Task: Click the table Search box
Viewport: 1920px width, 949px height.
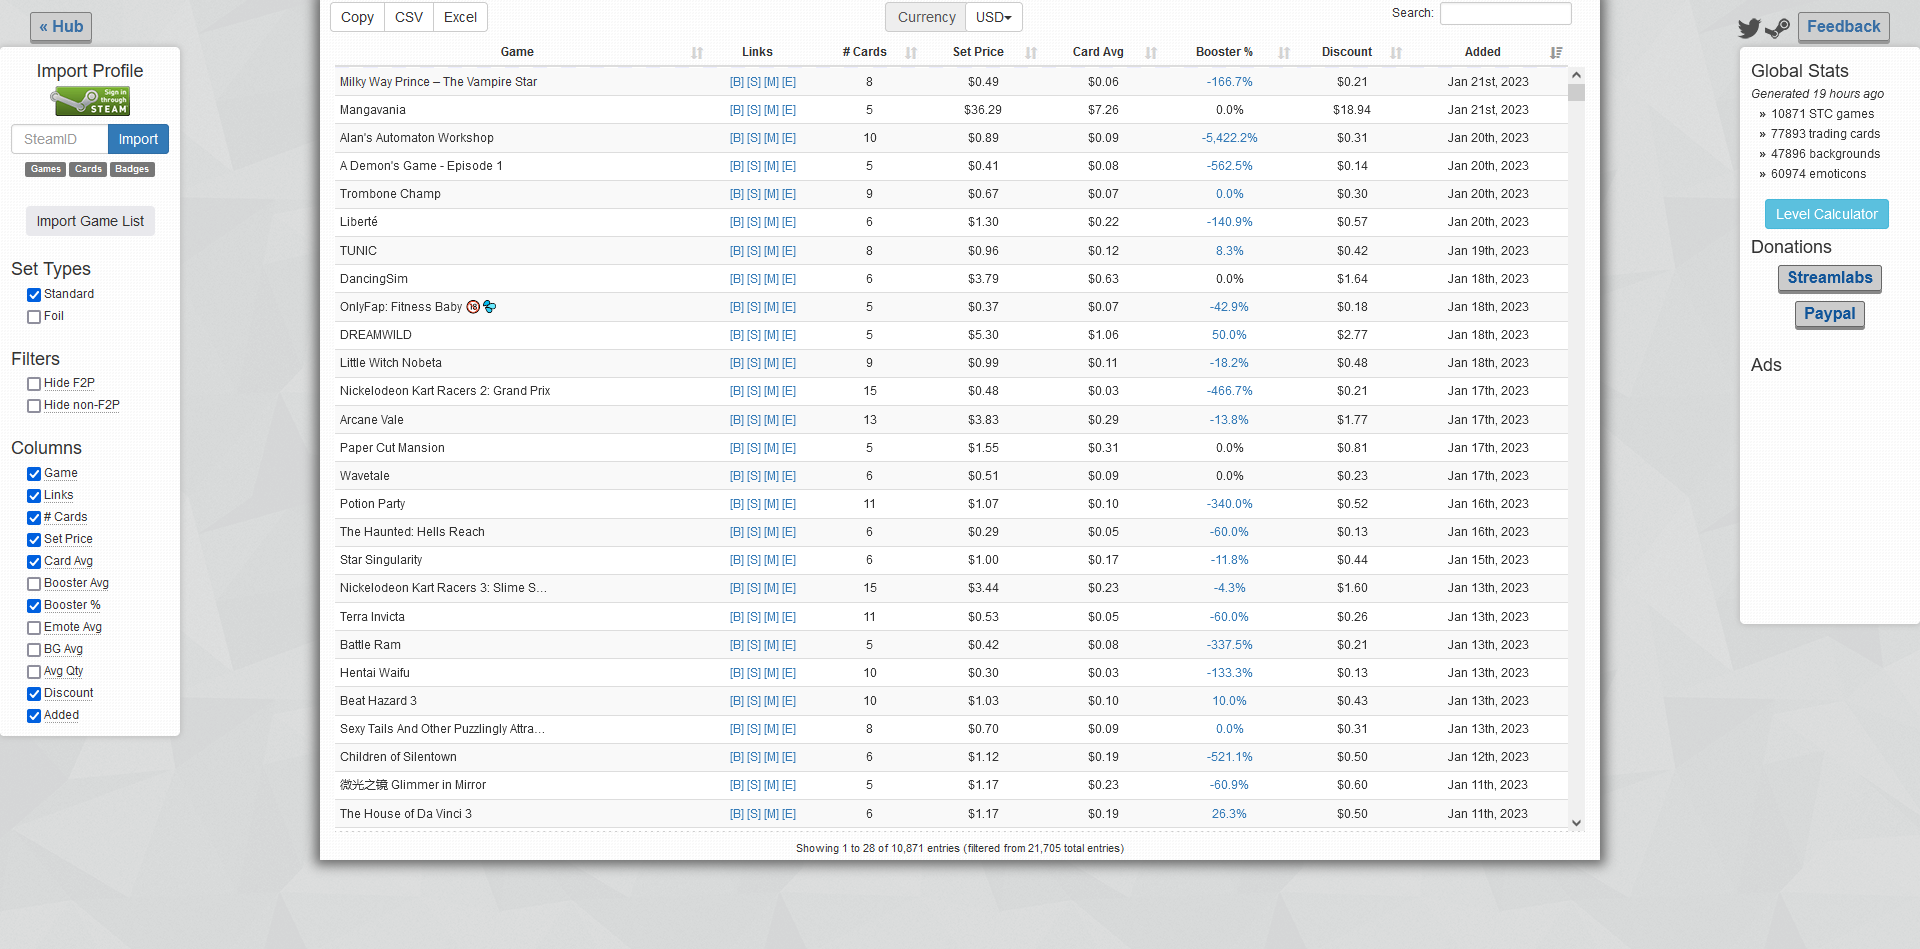Action: coord(1505,13)
